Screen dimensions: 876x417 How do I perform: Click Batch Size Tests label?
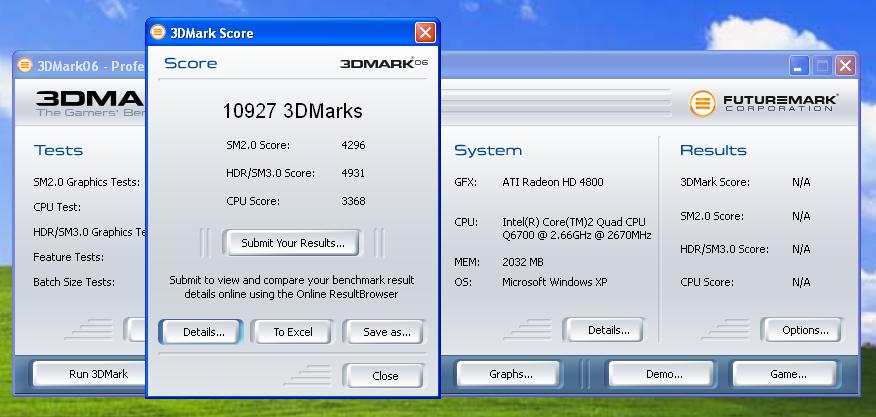click(74, 282)
